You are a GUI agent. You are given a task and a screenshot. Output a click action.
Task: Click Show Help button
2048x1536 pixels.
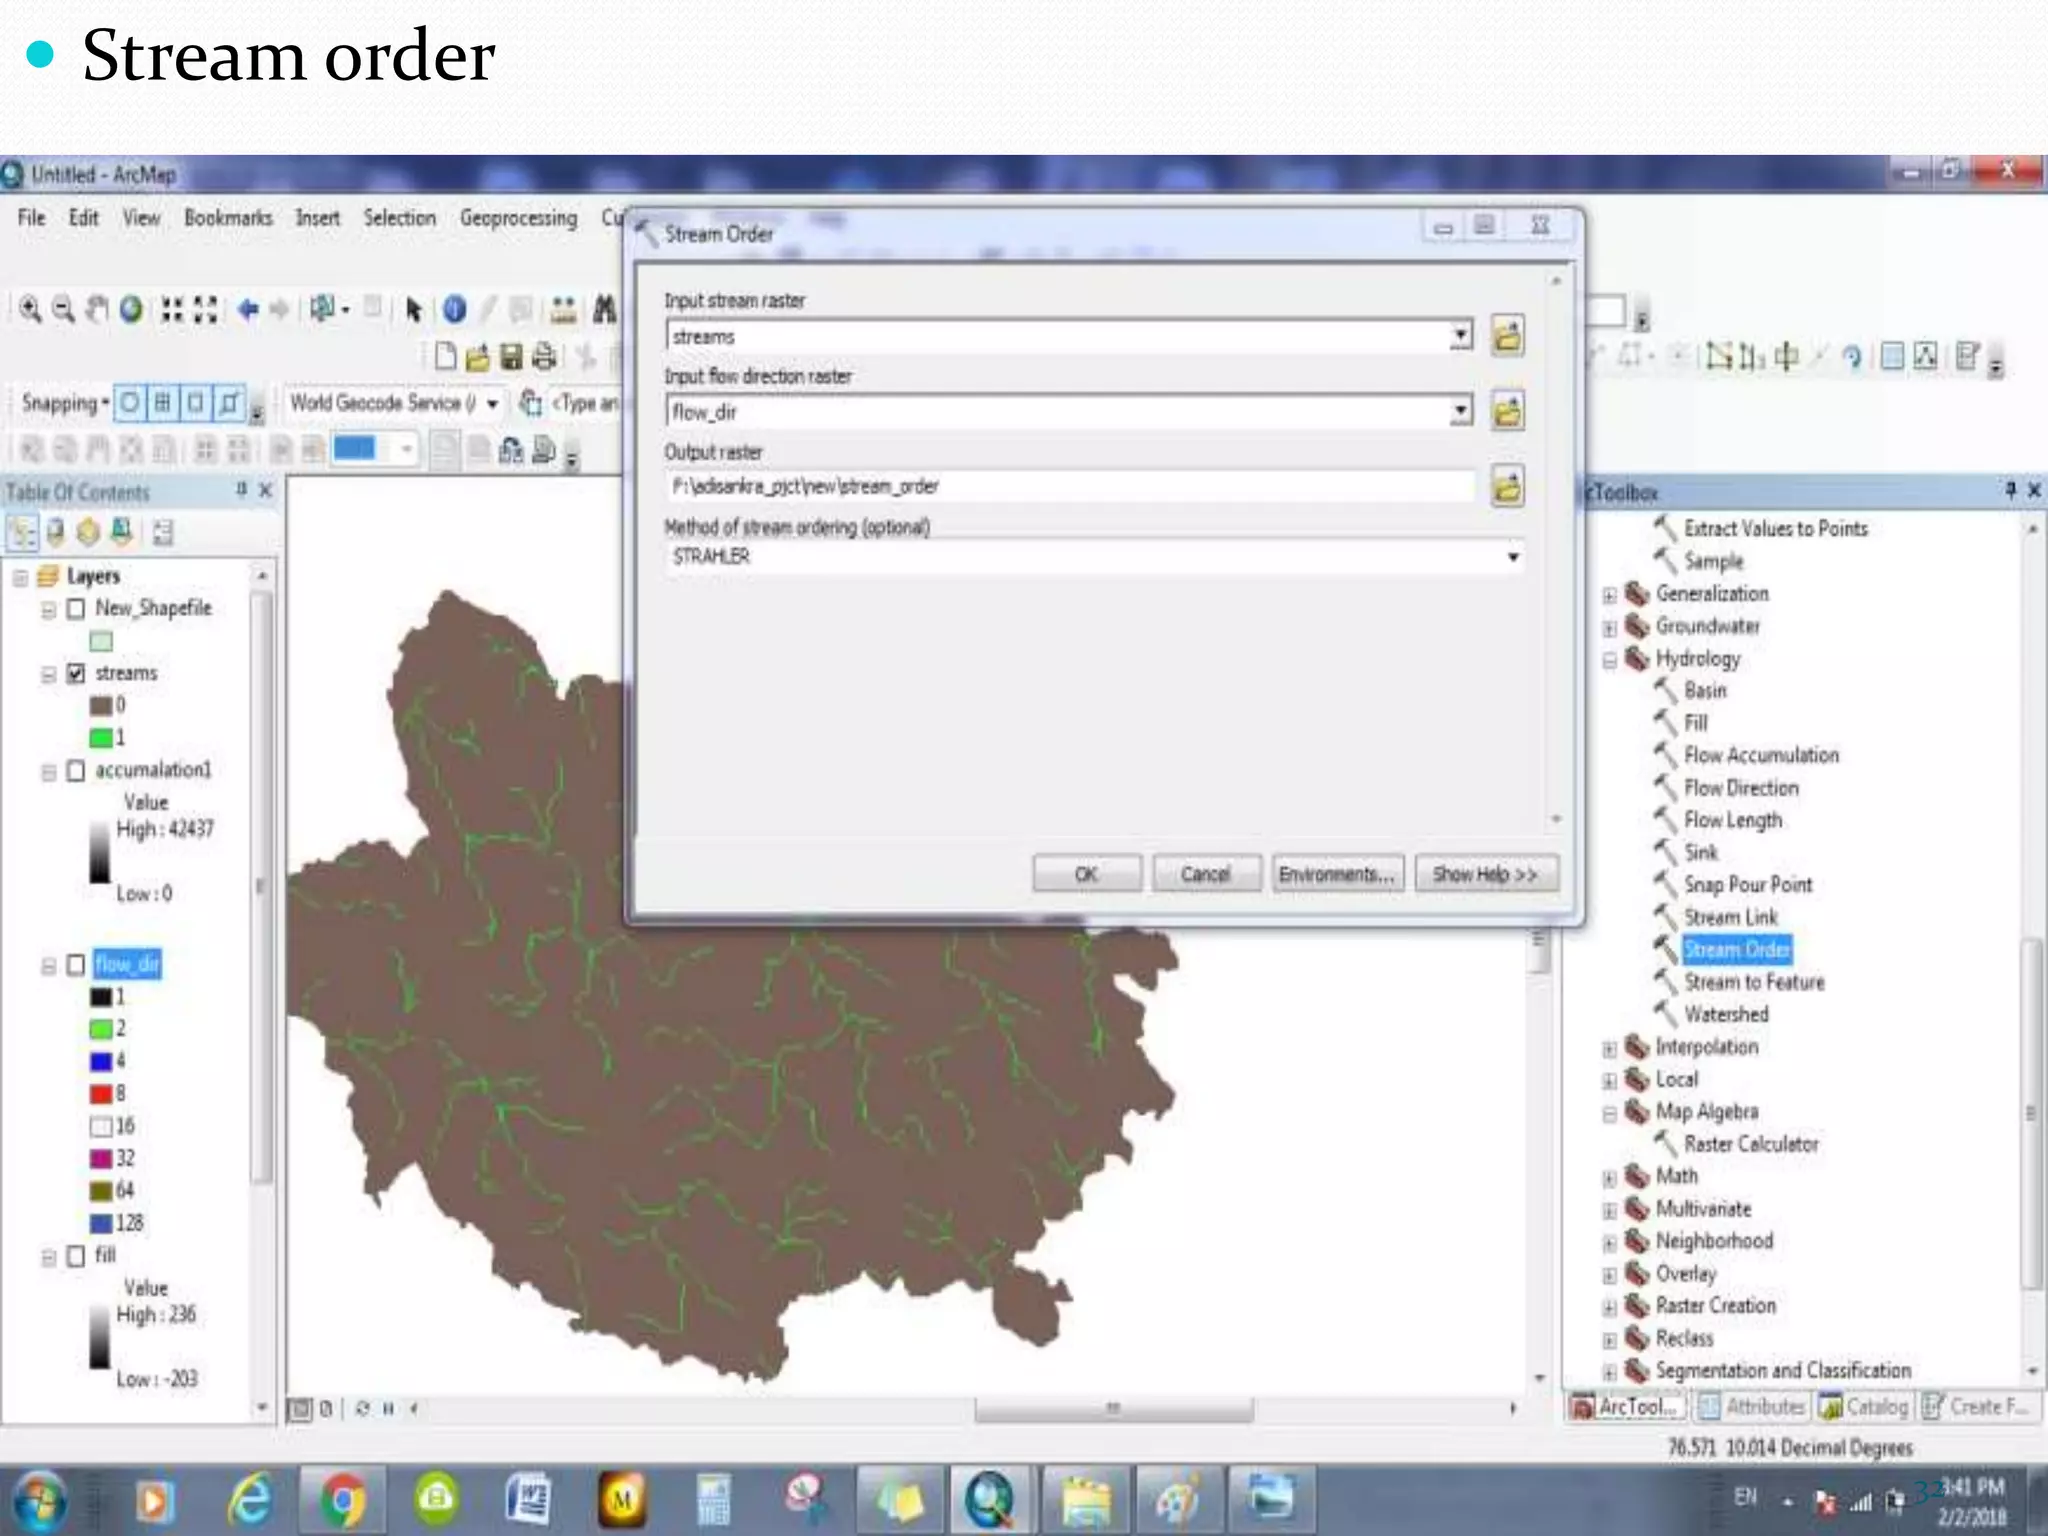point(1485,874)
